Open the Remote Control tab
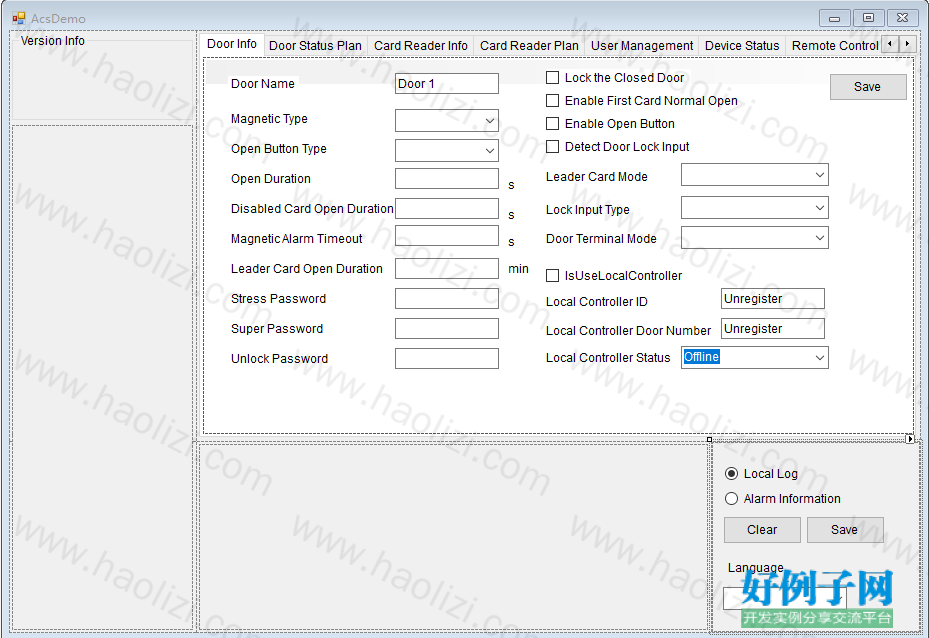This screenshot has width=929, height=638. click(x=835, y=46)
